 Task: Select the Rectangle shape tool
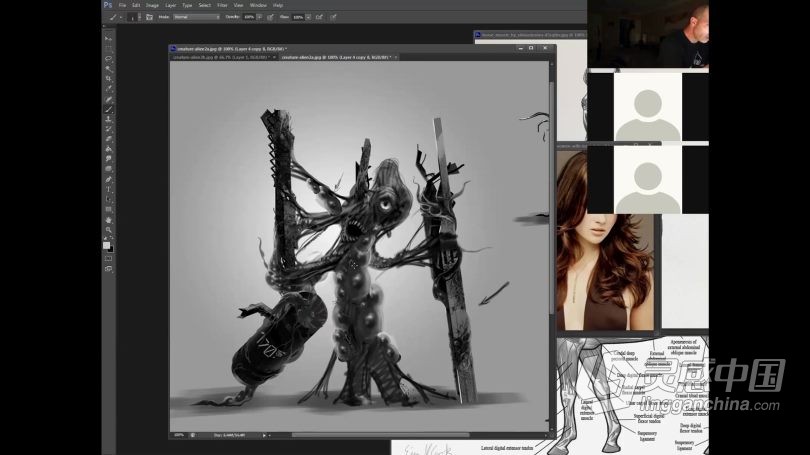pyautogui.click(x=108, y=210)
